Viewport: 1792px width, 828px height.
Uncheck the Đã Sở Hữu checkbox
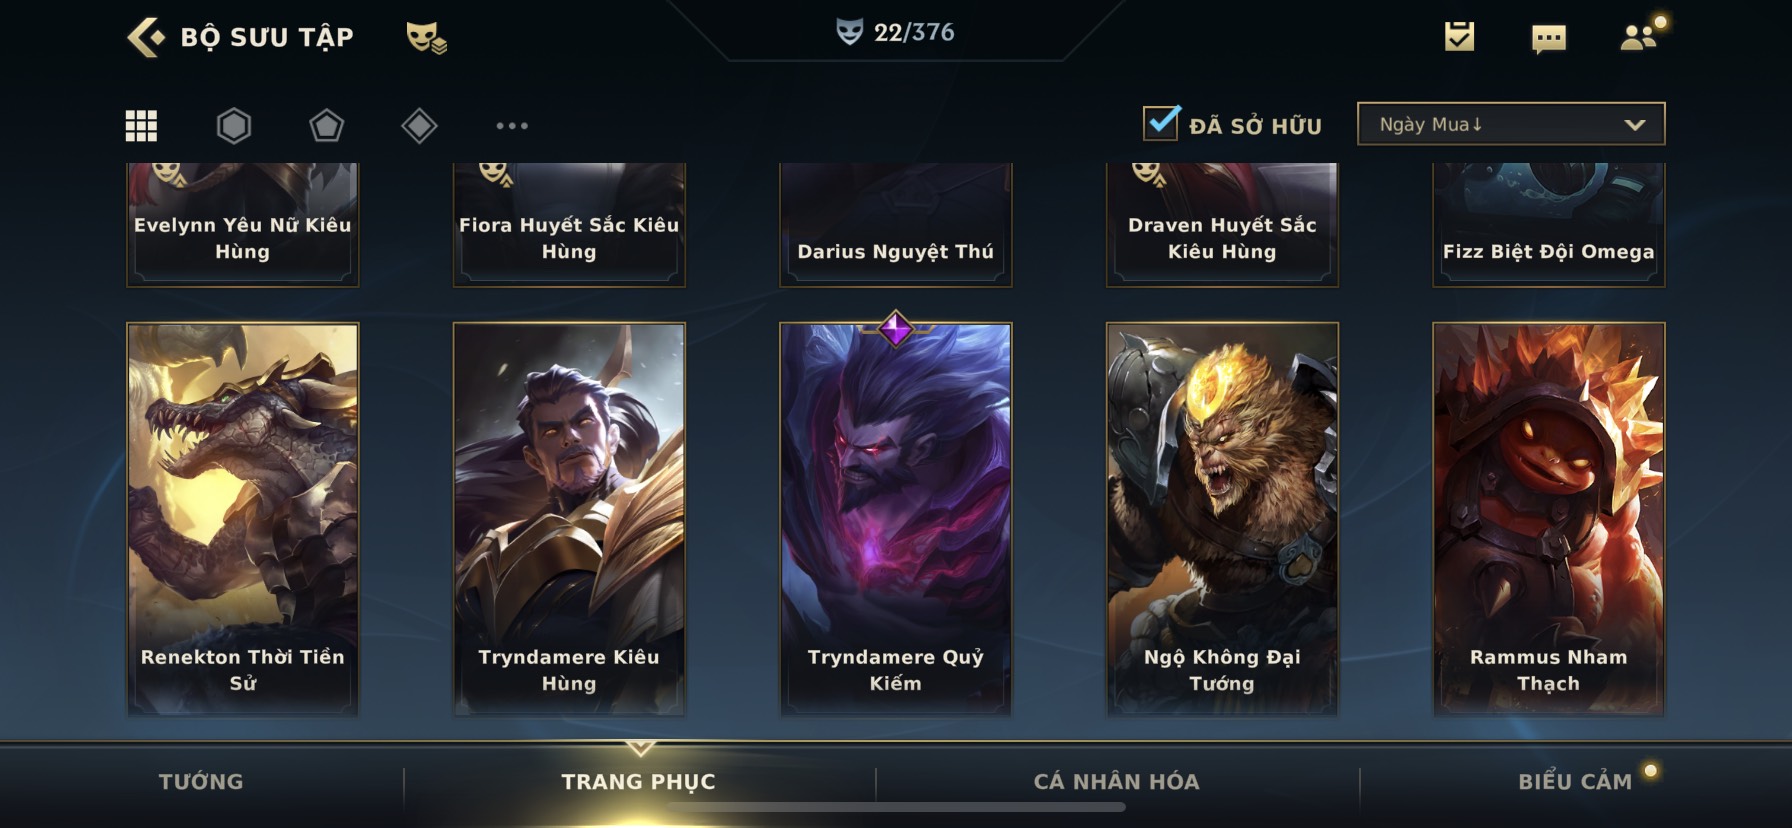point(1161,123)
